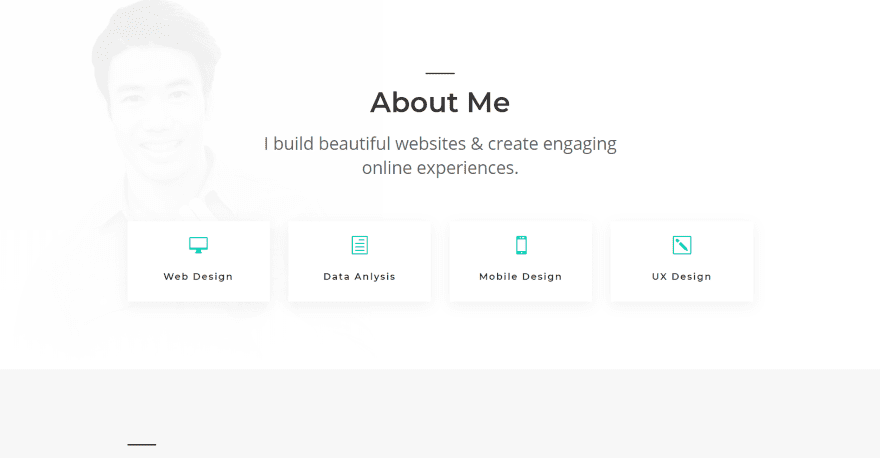Select the Data Anlysis document icon

(x=359, y=245)
